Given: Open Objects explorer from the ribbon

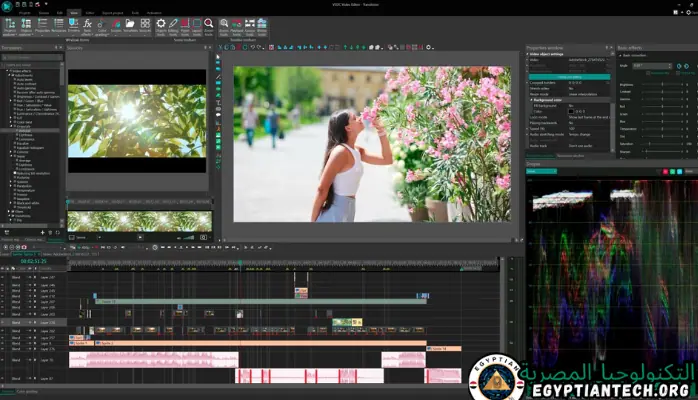Looking at the screenshot, I should [x=26, y=27].
